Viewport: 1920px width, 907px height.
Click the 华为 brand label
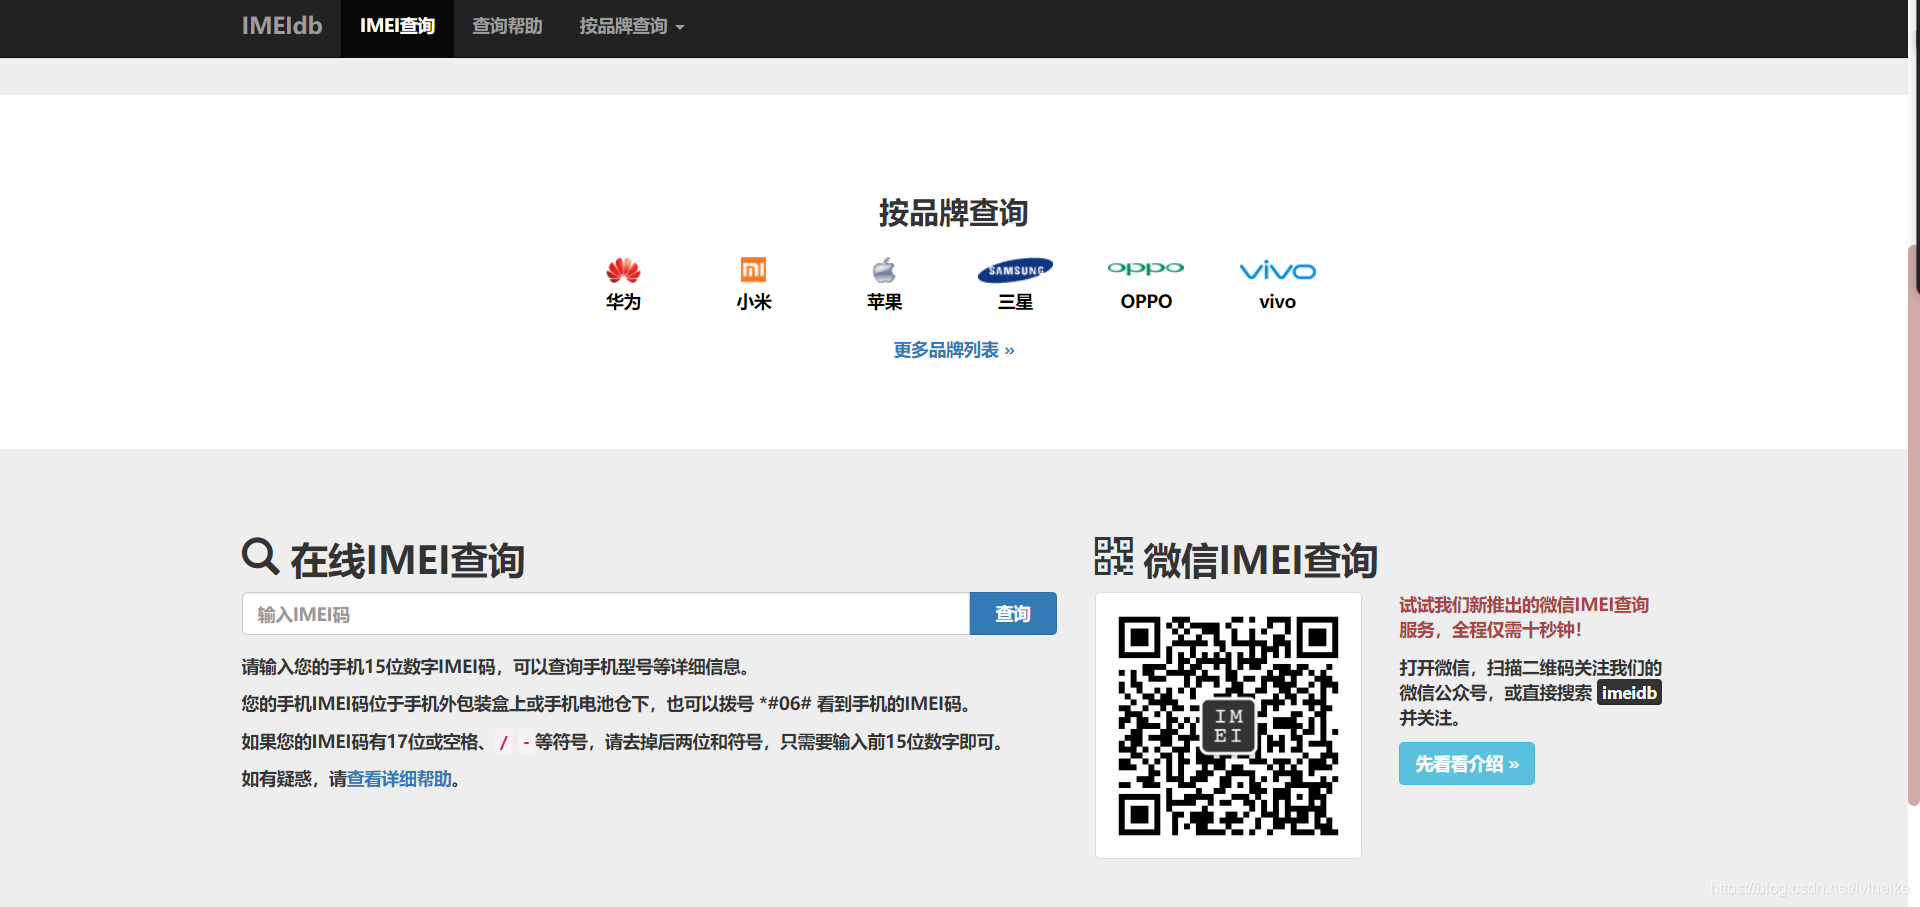[x=623, y=302]
